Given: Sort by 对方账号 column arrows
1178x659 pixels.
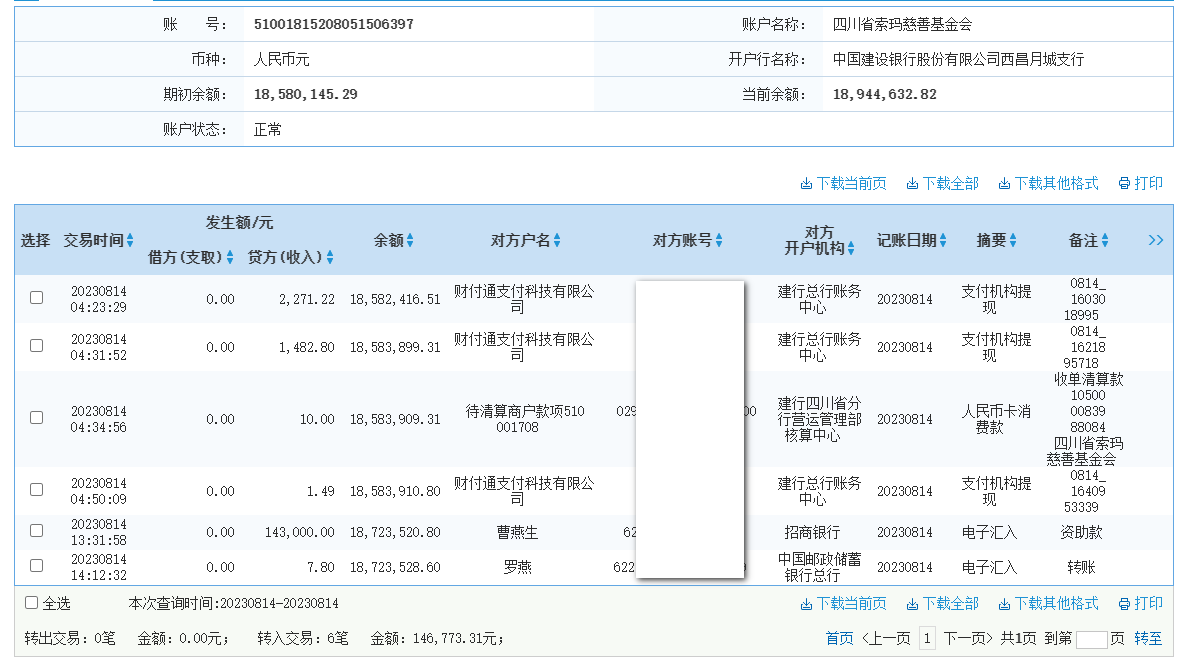Looking at the screenshot, I should (x=719, y=240).
